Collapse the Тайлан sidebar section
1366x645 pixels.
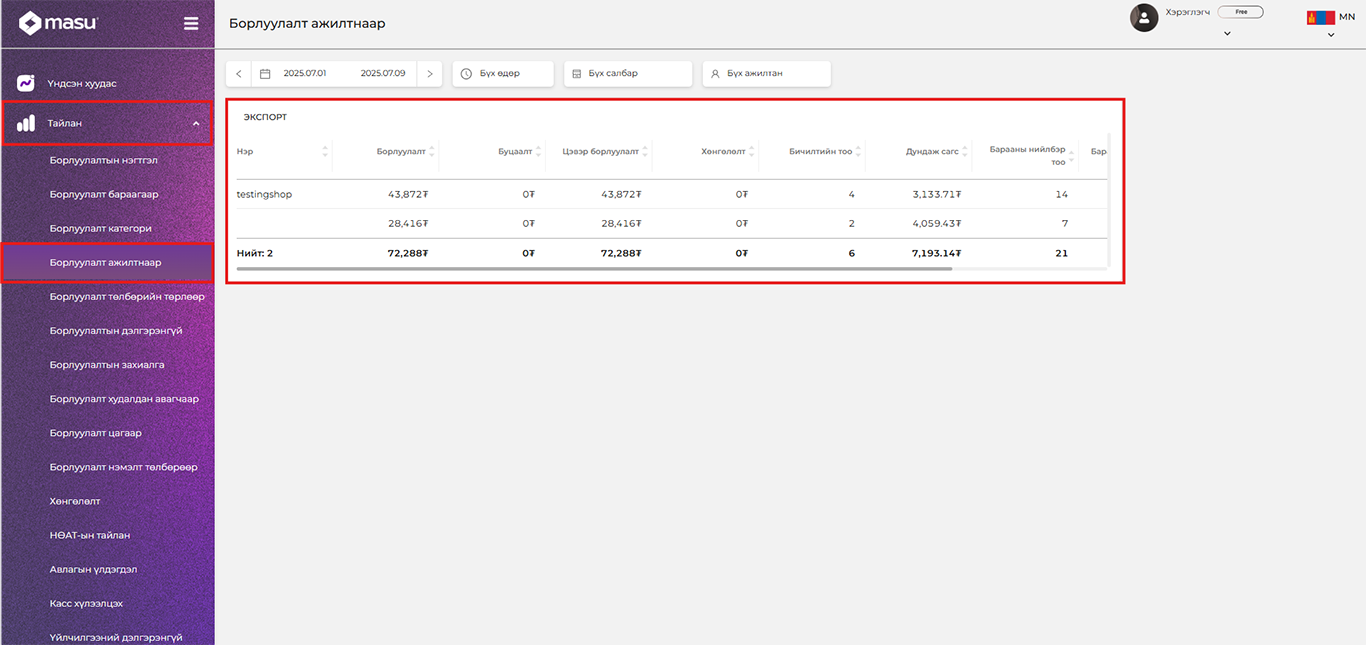click(196, 124)
